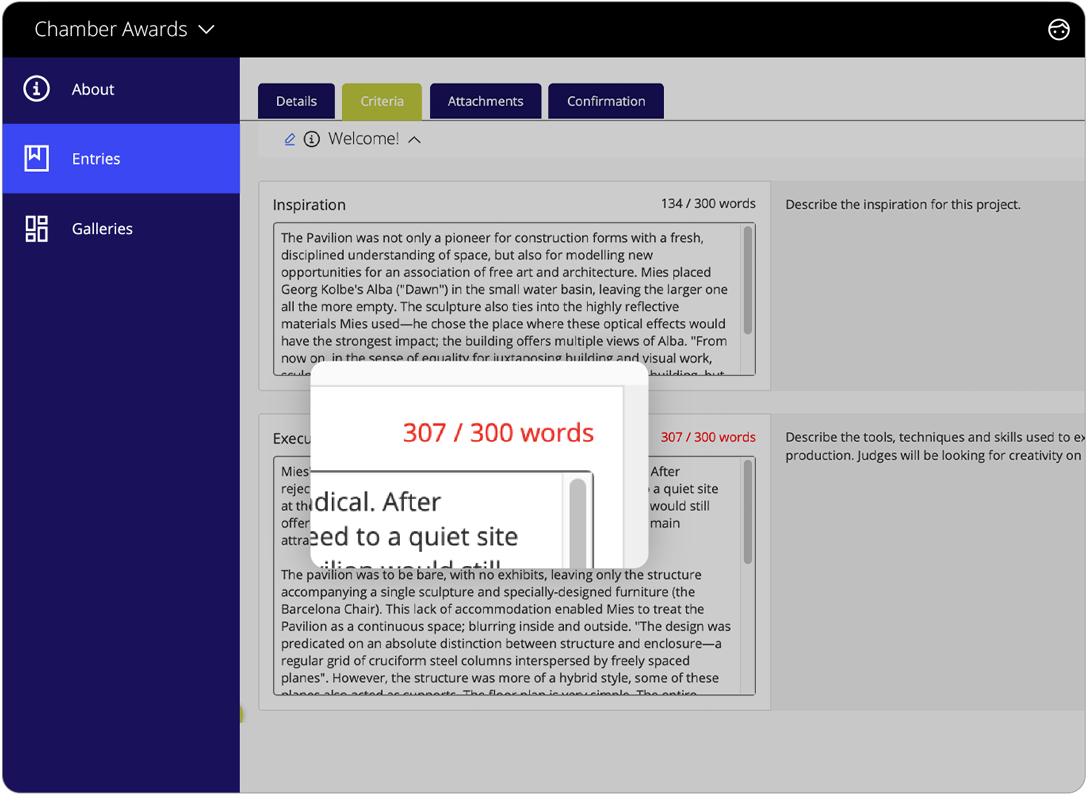Click the user account icon top right
The image size is (1086, 797).
1059,29
